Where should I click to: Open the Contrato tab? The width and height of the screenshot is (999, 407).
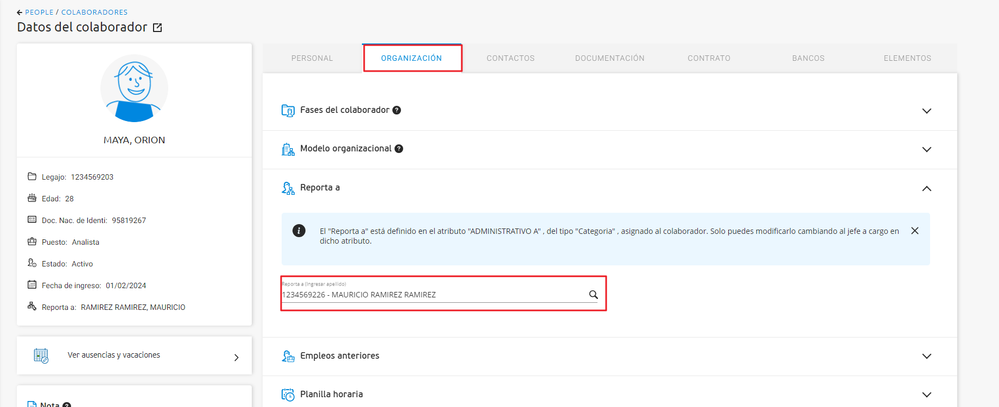coord(709,58)
